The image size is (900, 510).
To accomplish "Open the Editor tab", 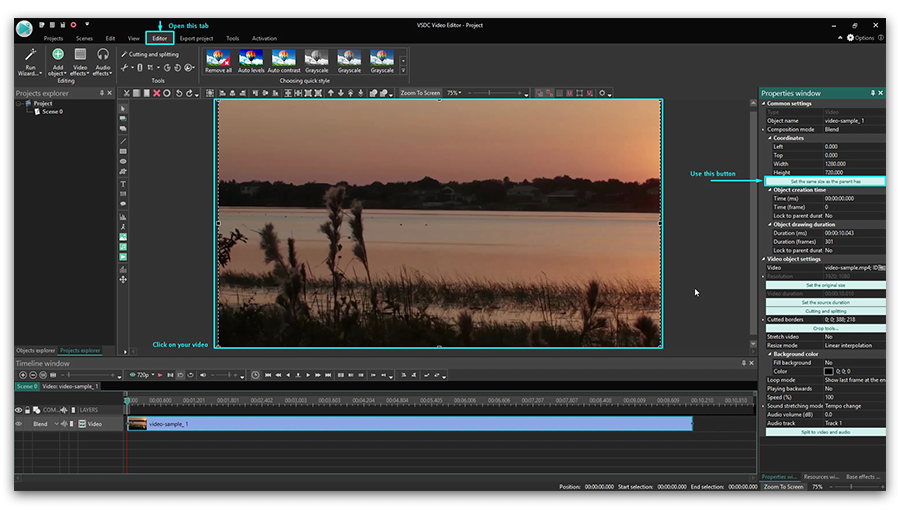I will pos(160,38).
